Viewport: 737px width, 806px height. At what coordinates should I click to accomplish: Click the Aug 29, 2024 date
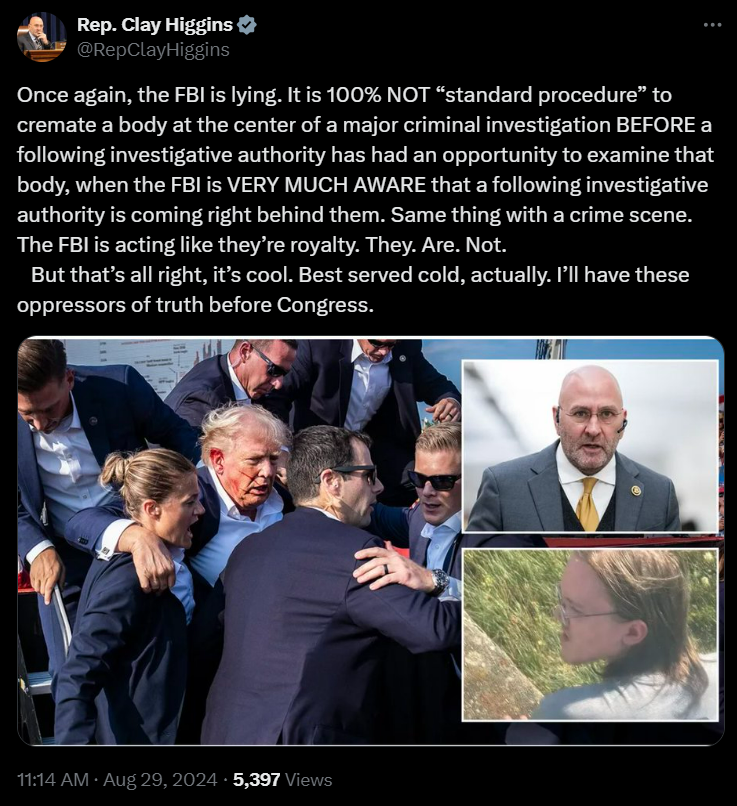(160, 779)
